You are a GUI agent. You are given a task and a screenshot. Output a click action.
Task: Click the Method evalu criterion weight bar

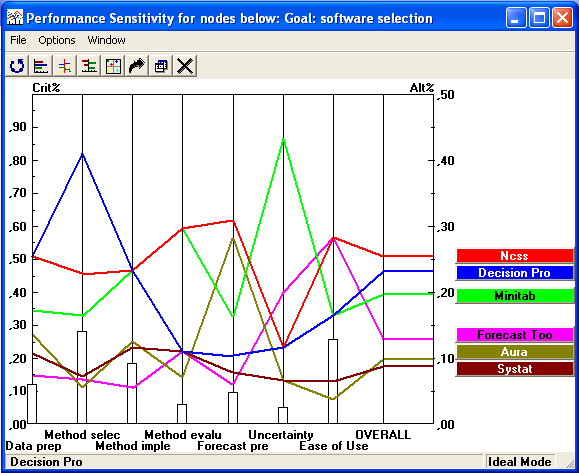pos(182,414)
